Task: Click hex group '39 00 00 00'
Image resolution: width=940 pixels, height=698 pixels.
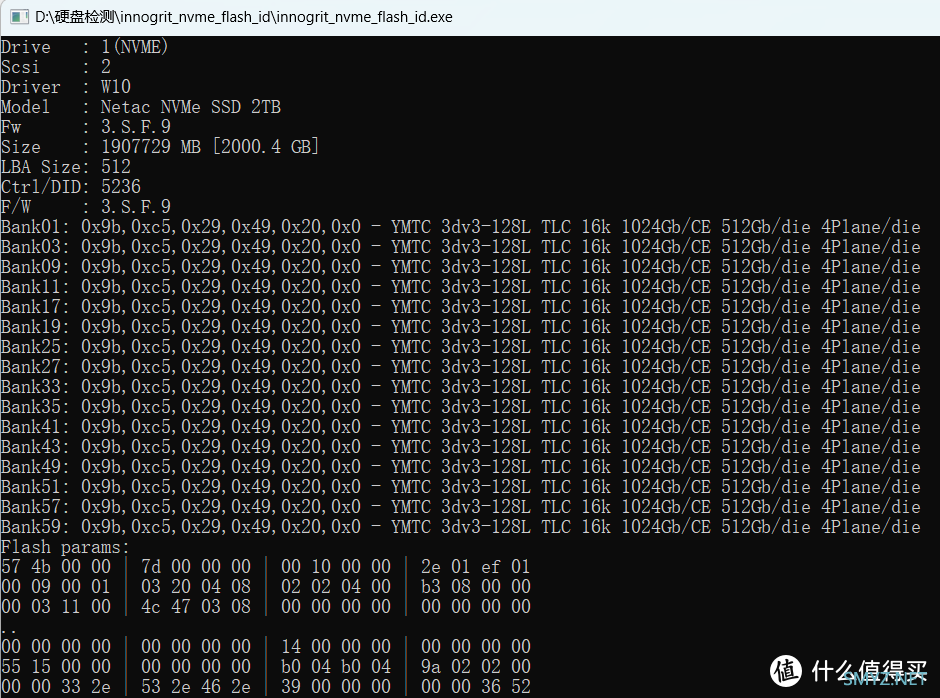Action: (x=336, y=687)
